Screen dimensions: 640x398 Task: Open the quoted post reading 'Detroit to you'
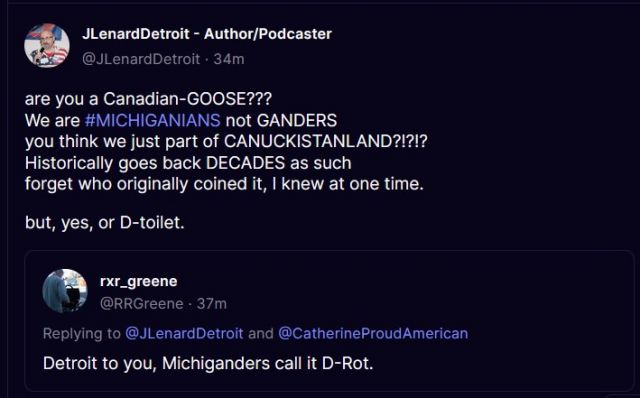tap(329, 320)
